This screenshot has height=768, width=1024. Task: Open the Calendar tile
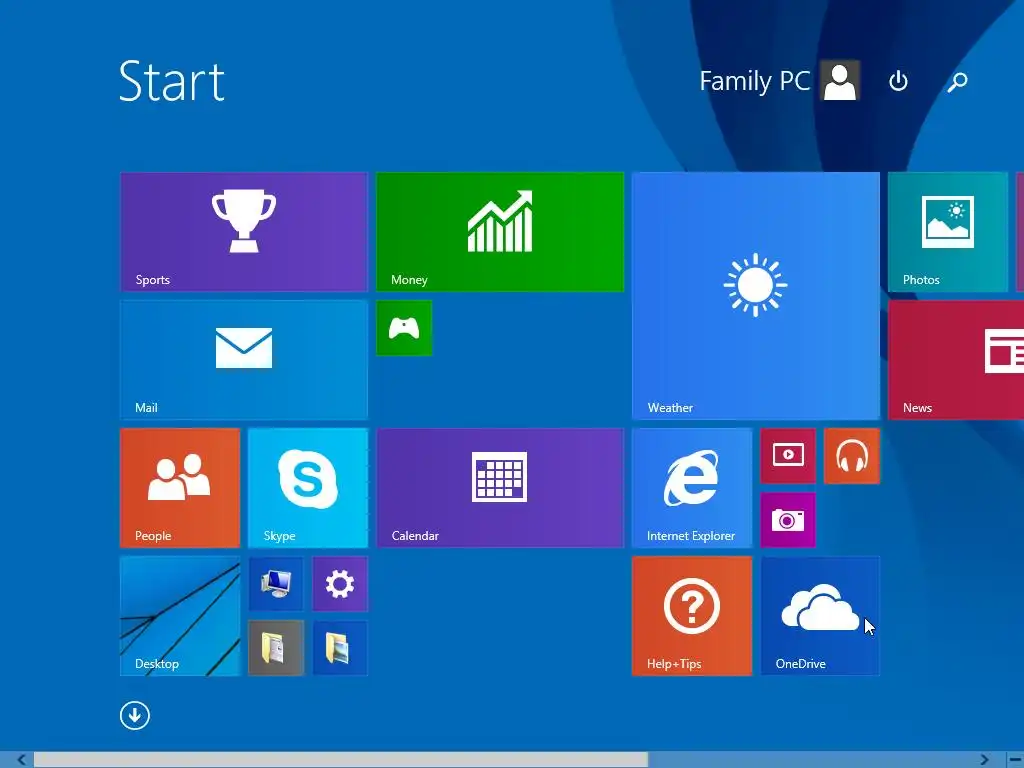click(500, 488)
